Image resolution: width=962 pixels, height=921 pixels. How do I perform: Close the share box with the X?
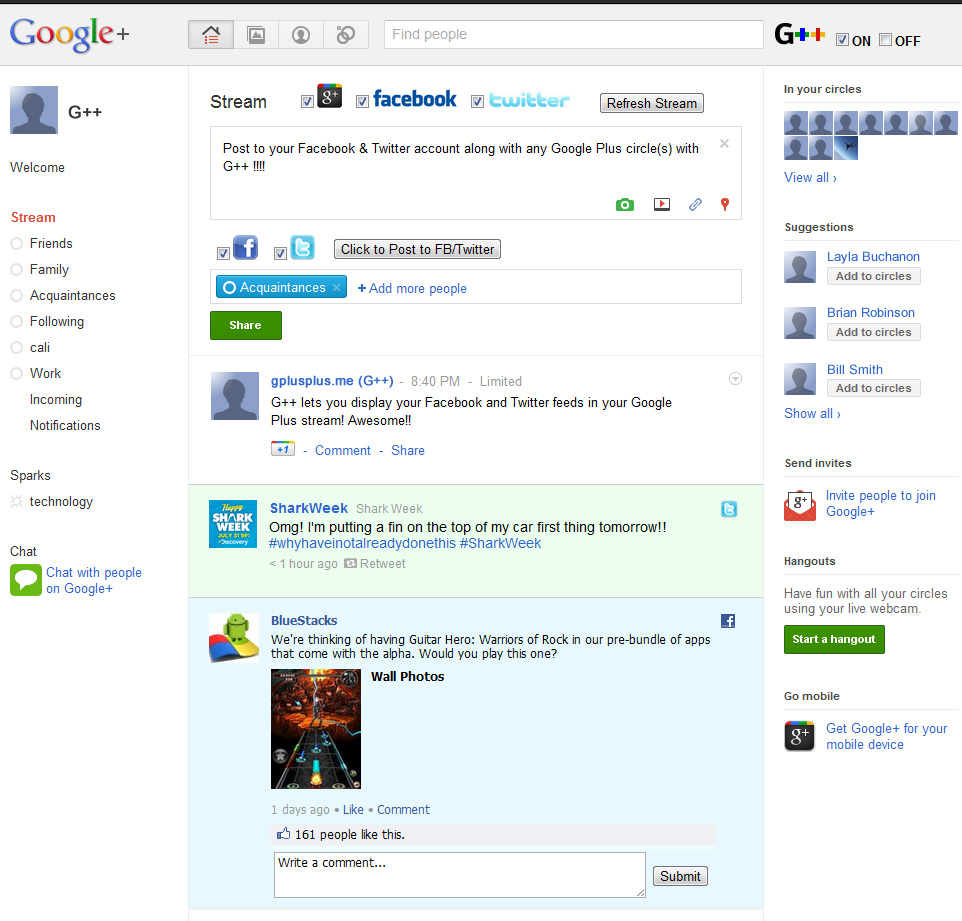[x=725, y=144]
